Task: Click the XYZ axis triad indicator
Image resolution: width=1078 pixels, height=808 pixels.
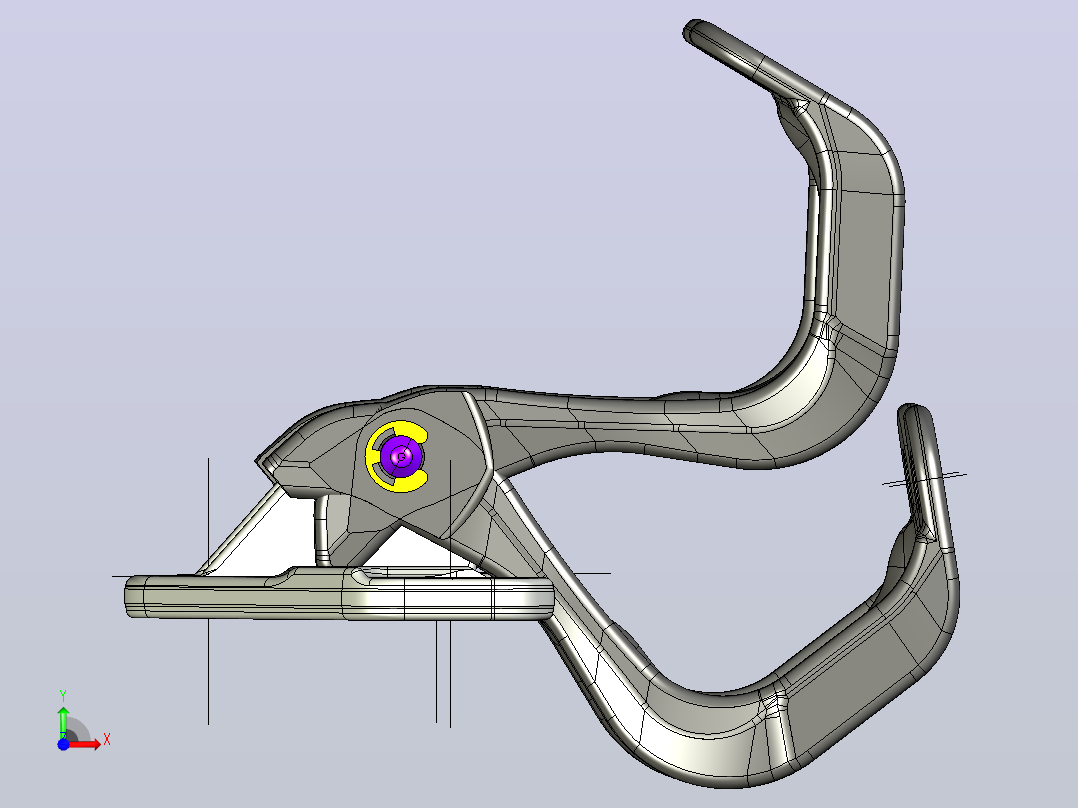Action: (x=82, y=721)
